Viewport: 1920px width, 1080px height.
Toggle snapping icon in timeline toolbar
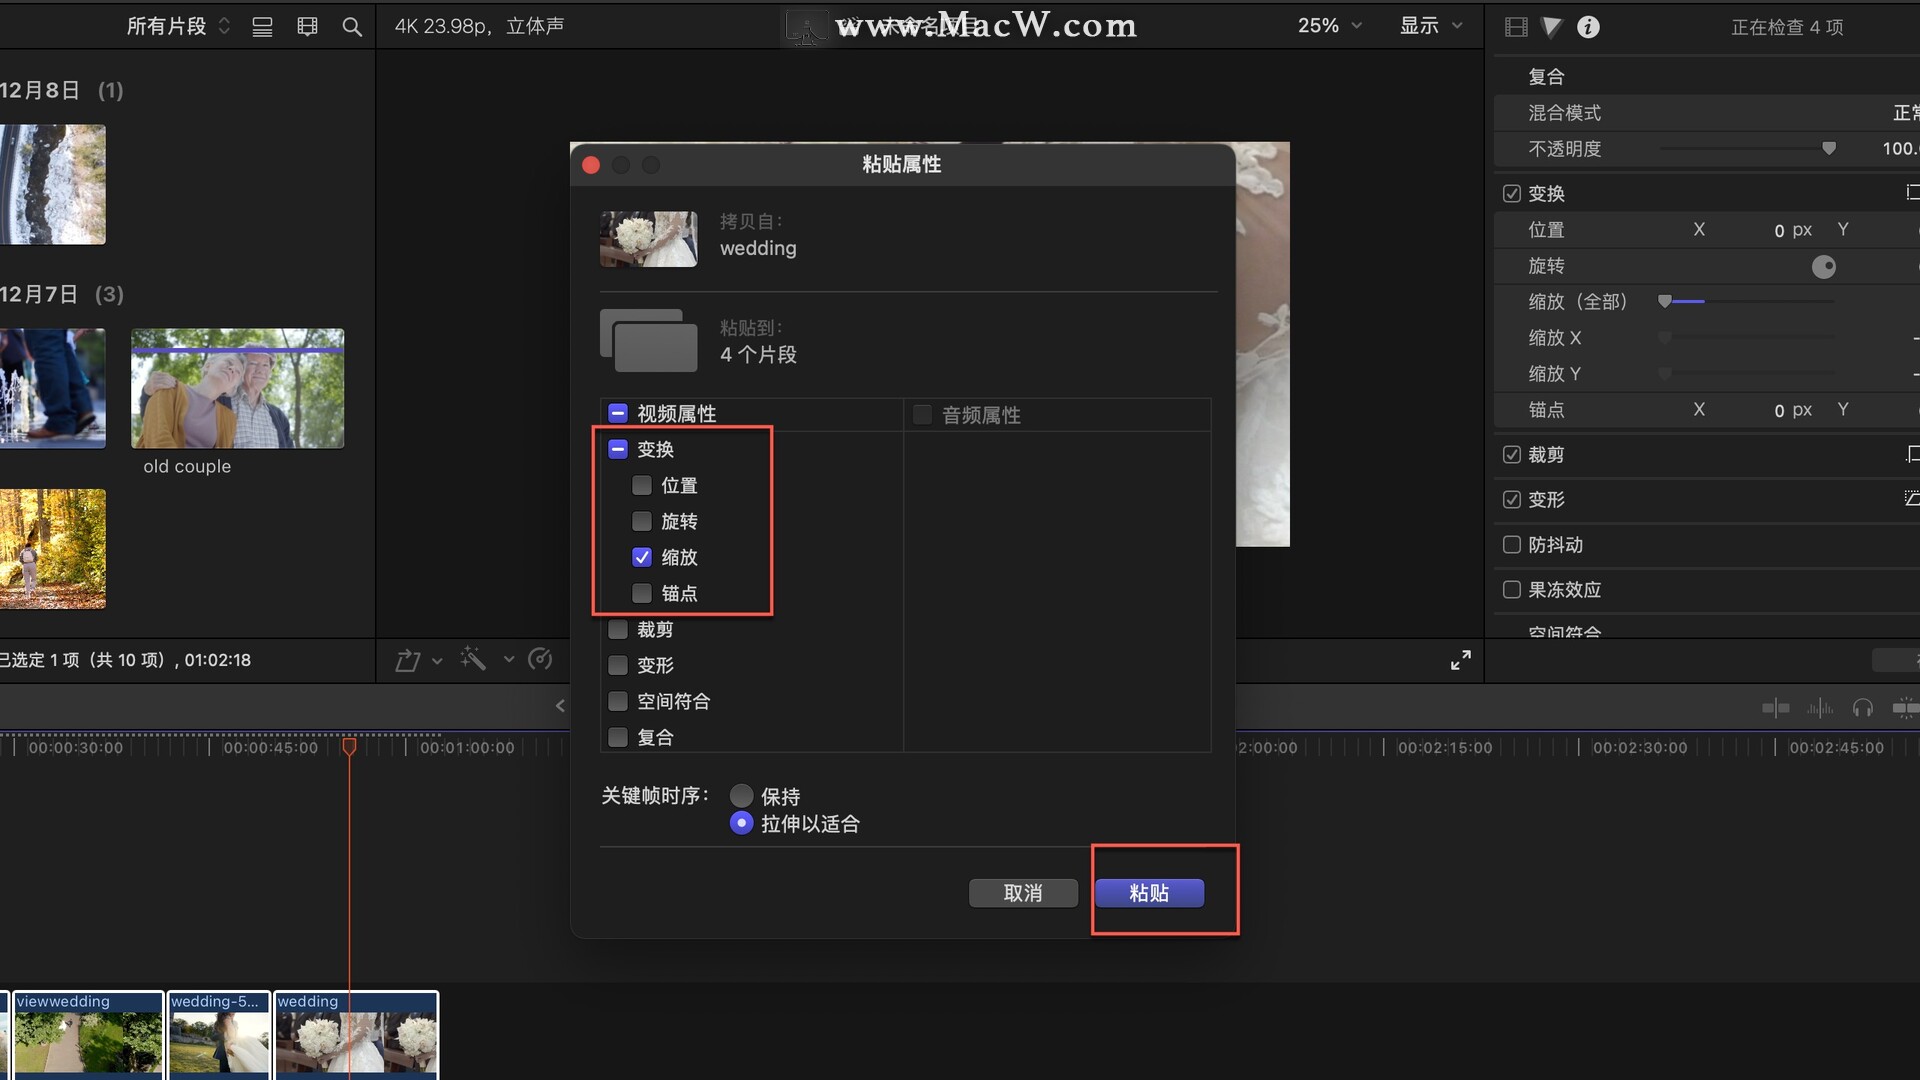1905,708
